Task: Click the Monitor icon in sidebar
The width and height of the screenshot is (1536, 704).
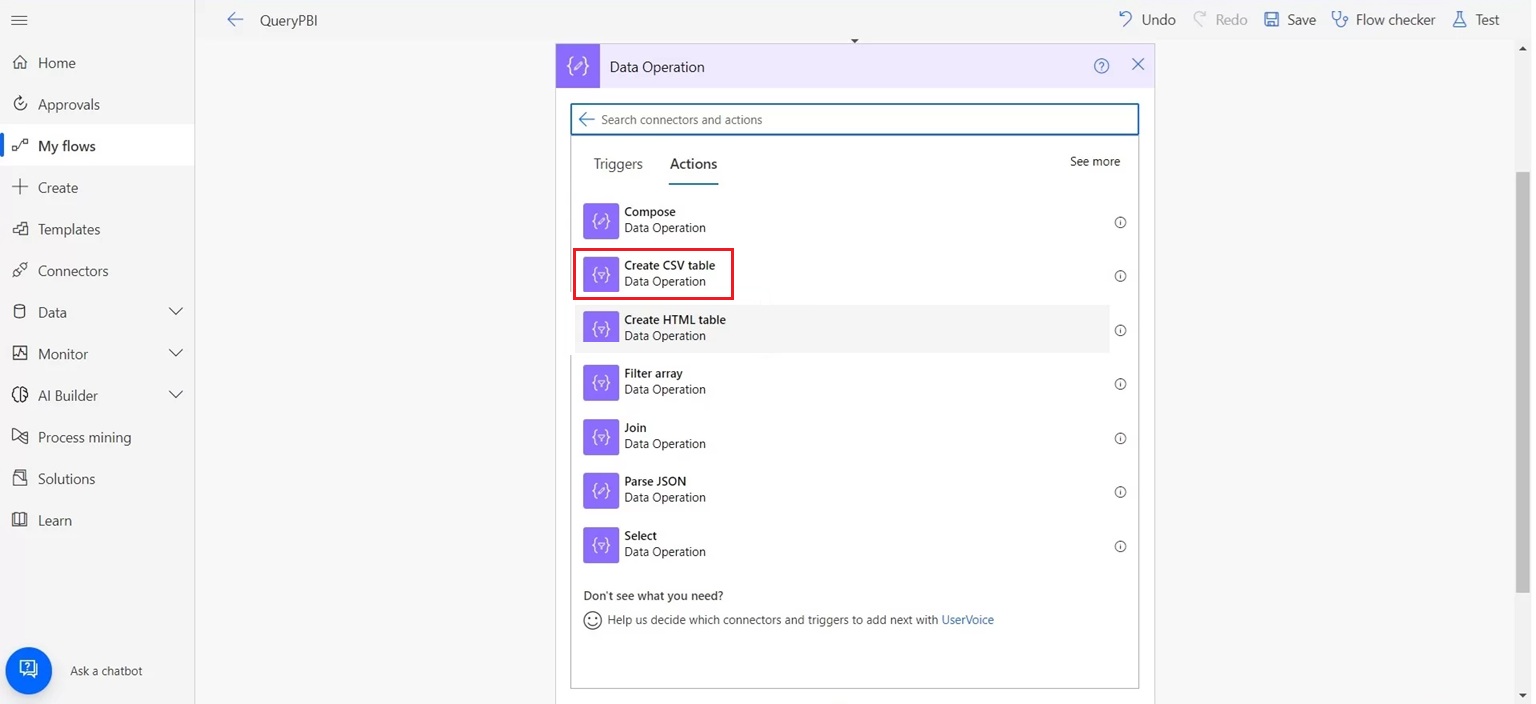Action: click(20, 354)
